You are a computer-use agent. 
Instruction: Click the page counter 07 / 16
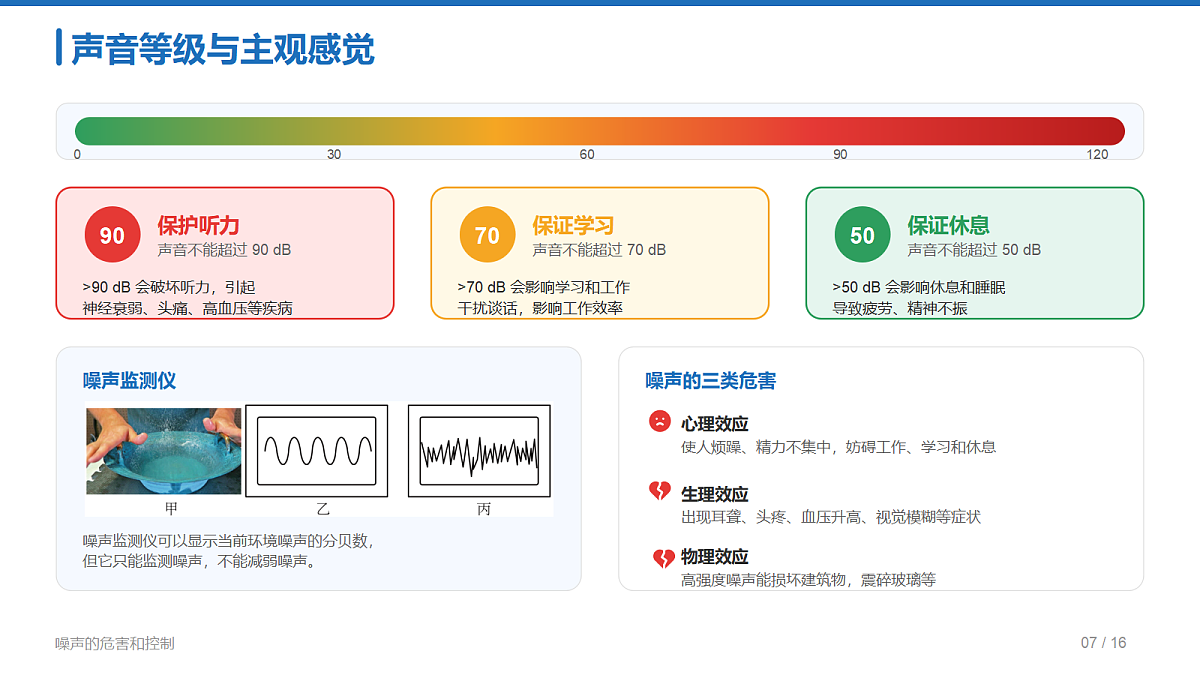1104,643
